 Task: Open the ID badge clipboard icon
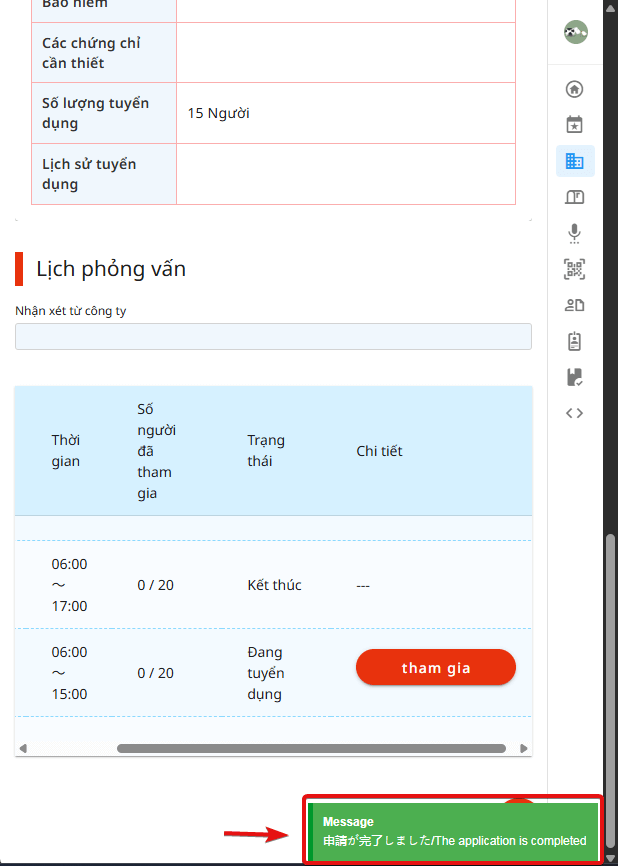coord(574,341)
